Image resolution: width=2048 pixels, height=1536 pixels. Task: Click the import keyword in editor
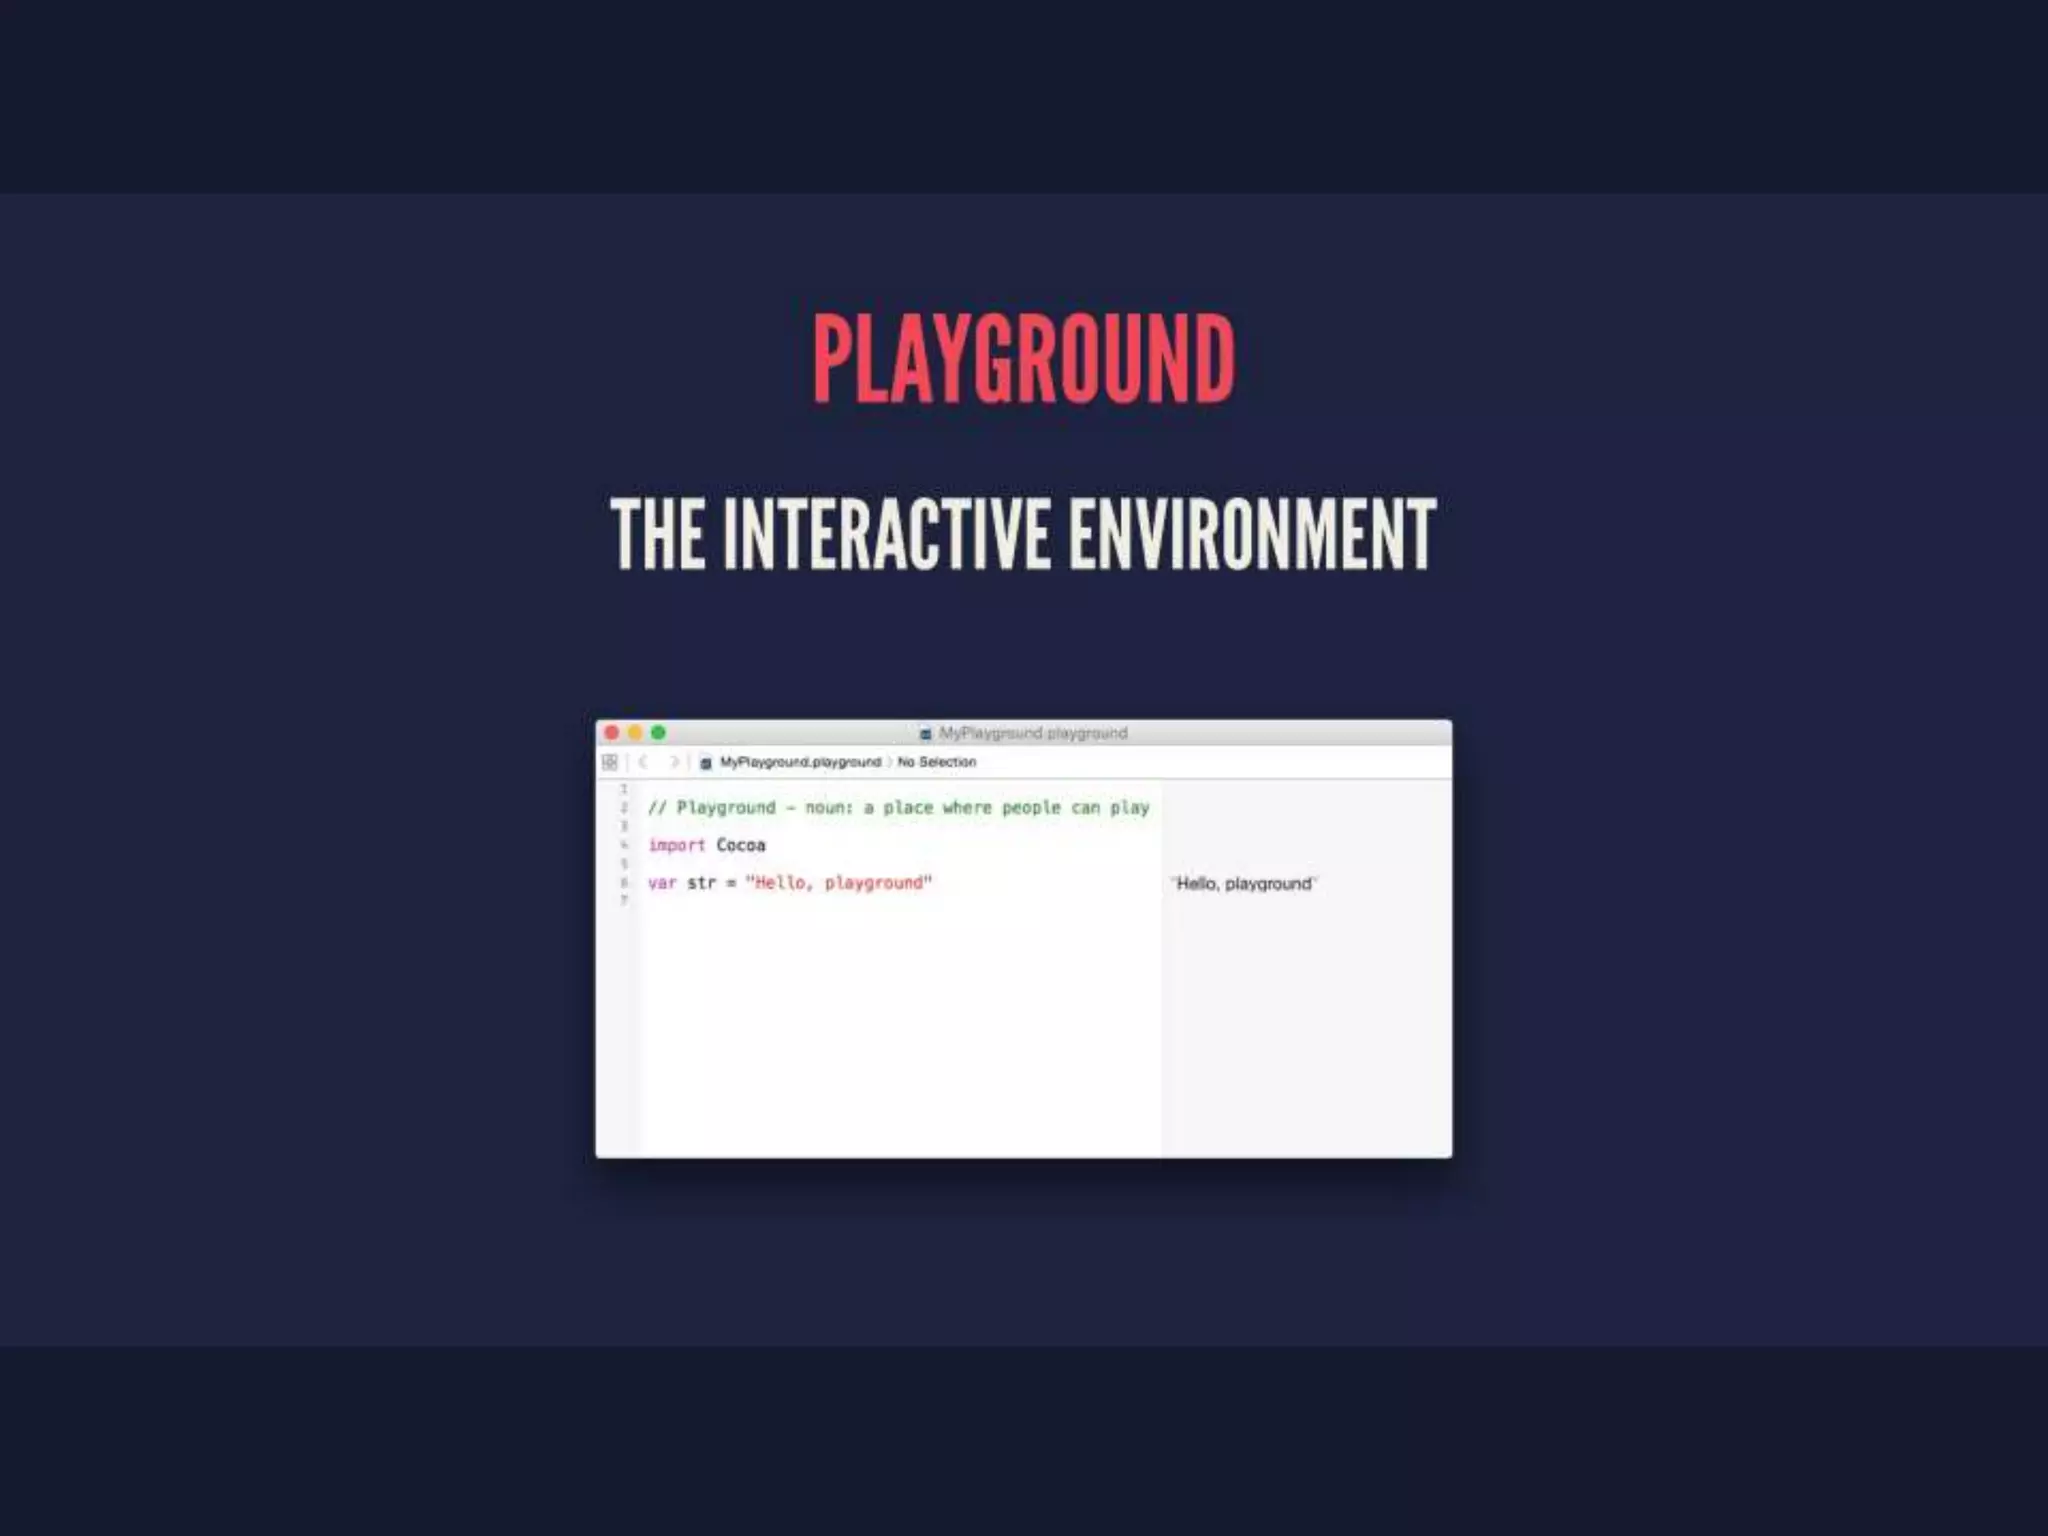pyautogui.click(x=676, y=846)
